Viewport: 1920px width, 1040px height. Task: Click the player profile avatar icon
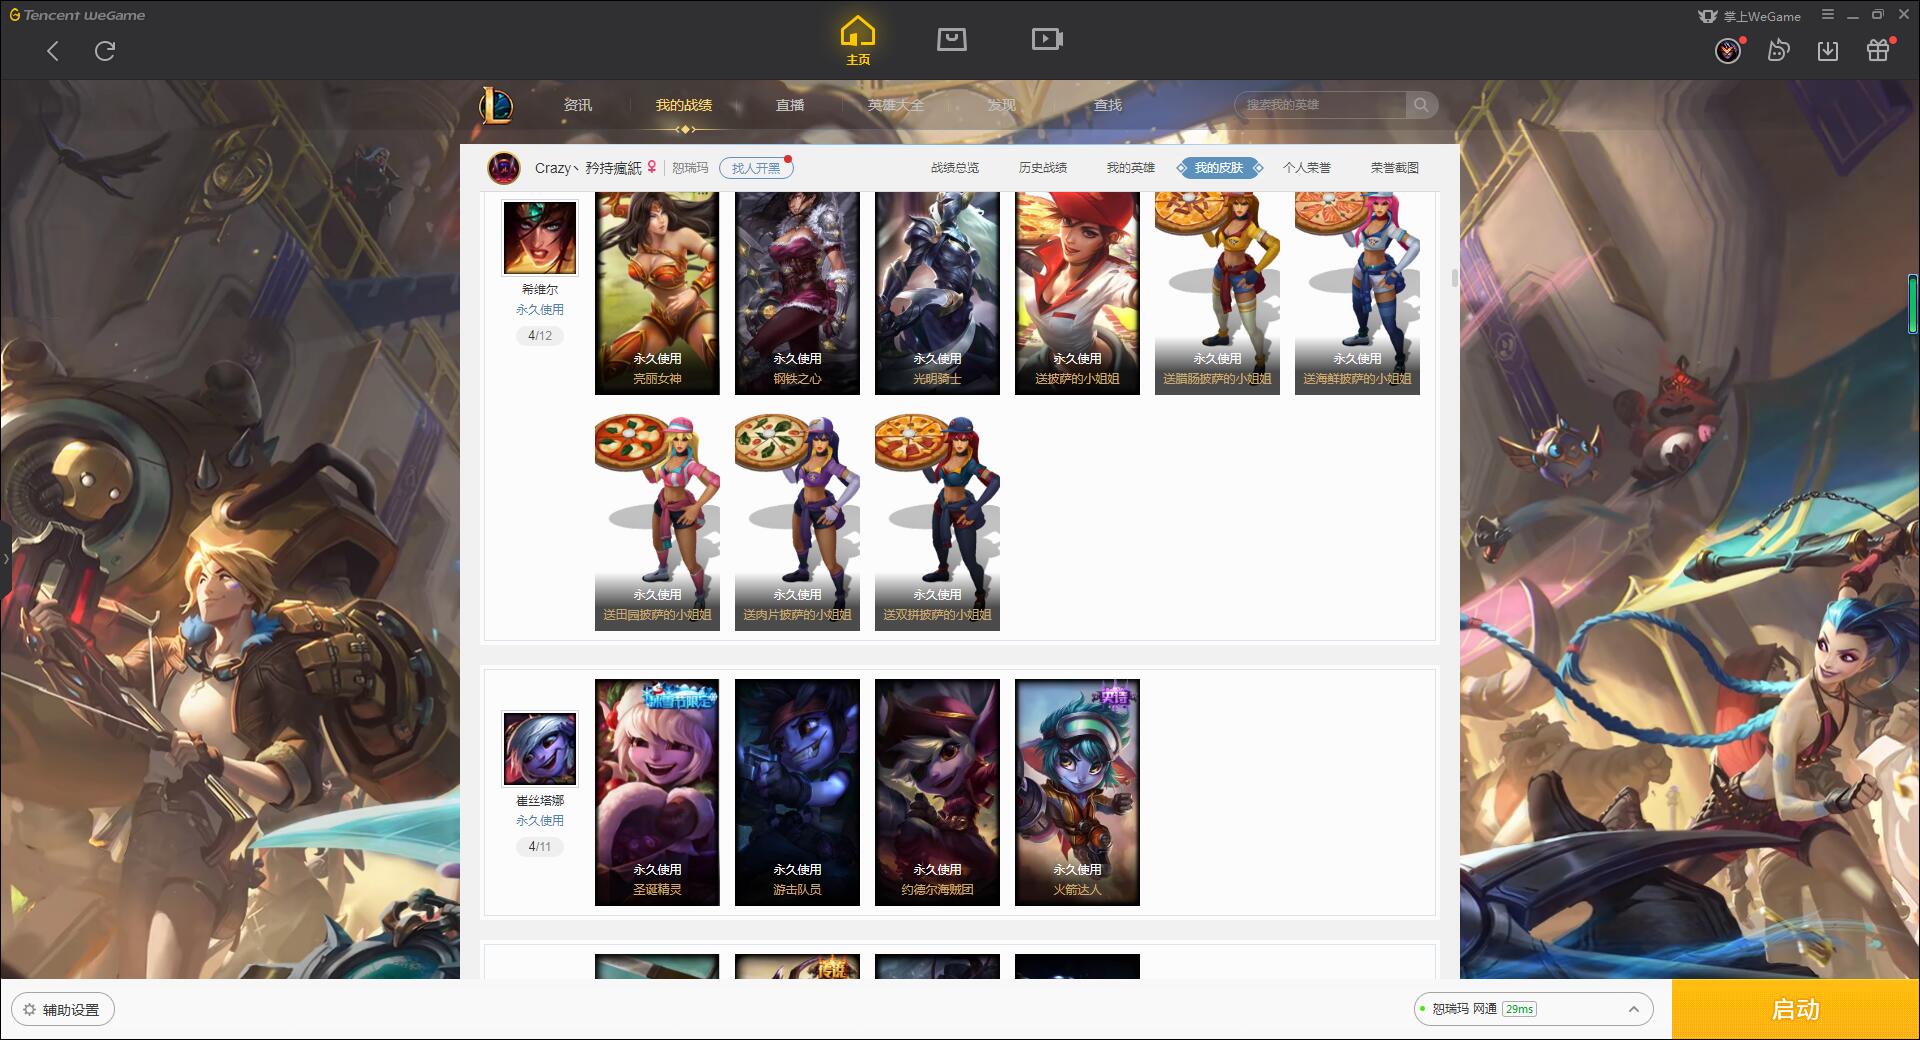504,168
